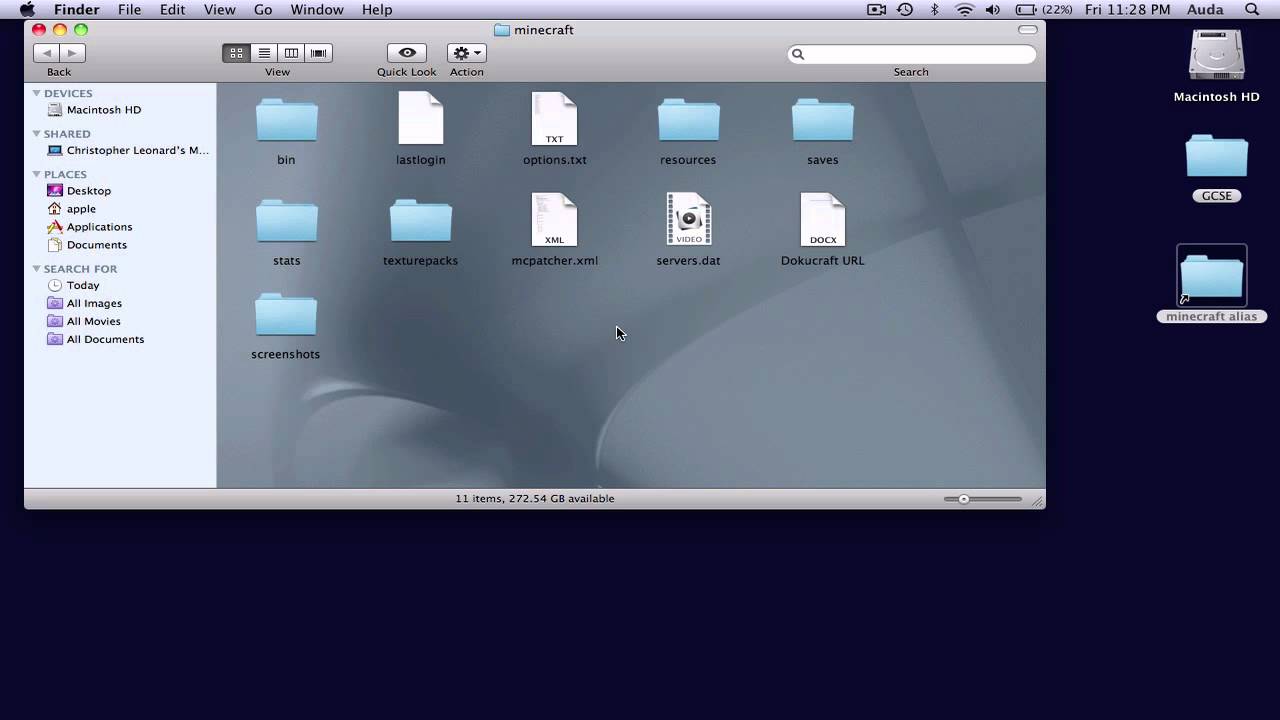Open the servers.dat file
Viewport: 1280px width, 720px height.
click(x=688, y=219)
